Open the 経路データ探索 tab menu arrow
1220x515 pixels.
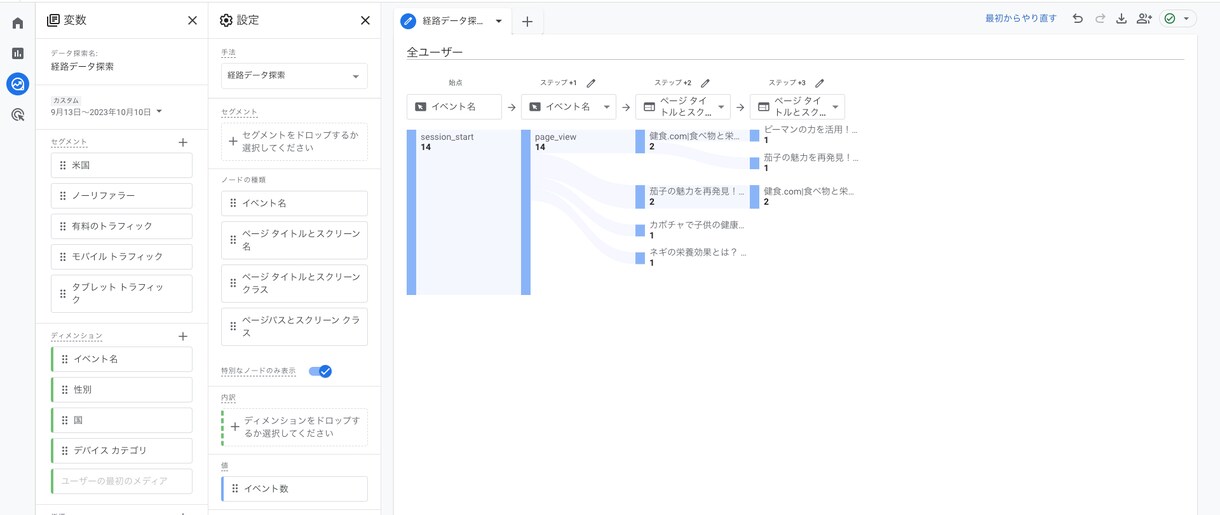[498, 21]
